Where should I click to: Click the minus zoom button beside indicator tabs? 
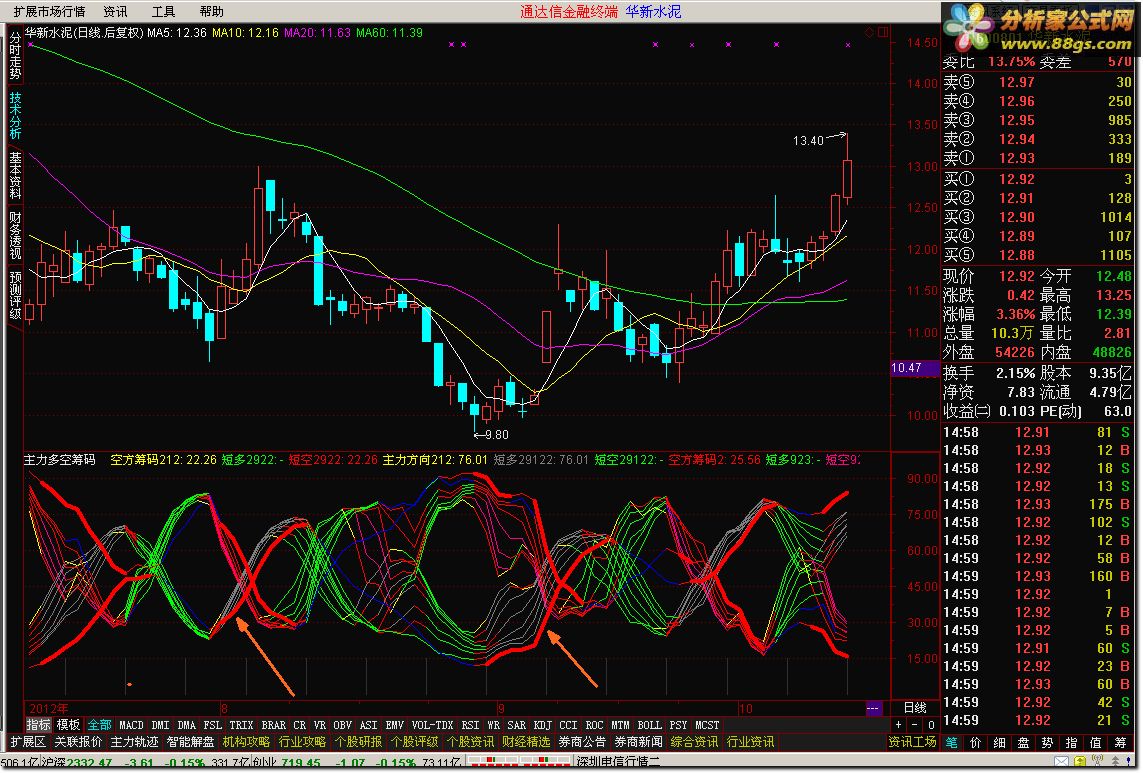coord(915,725)
